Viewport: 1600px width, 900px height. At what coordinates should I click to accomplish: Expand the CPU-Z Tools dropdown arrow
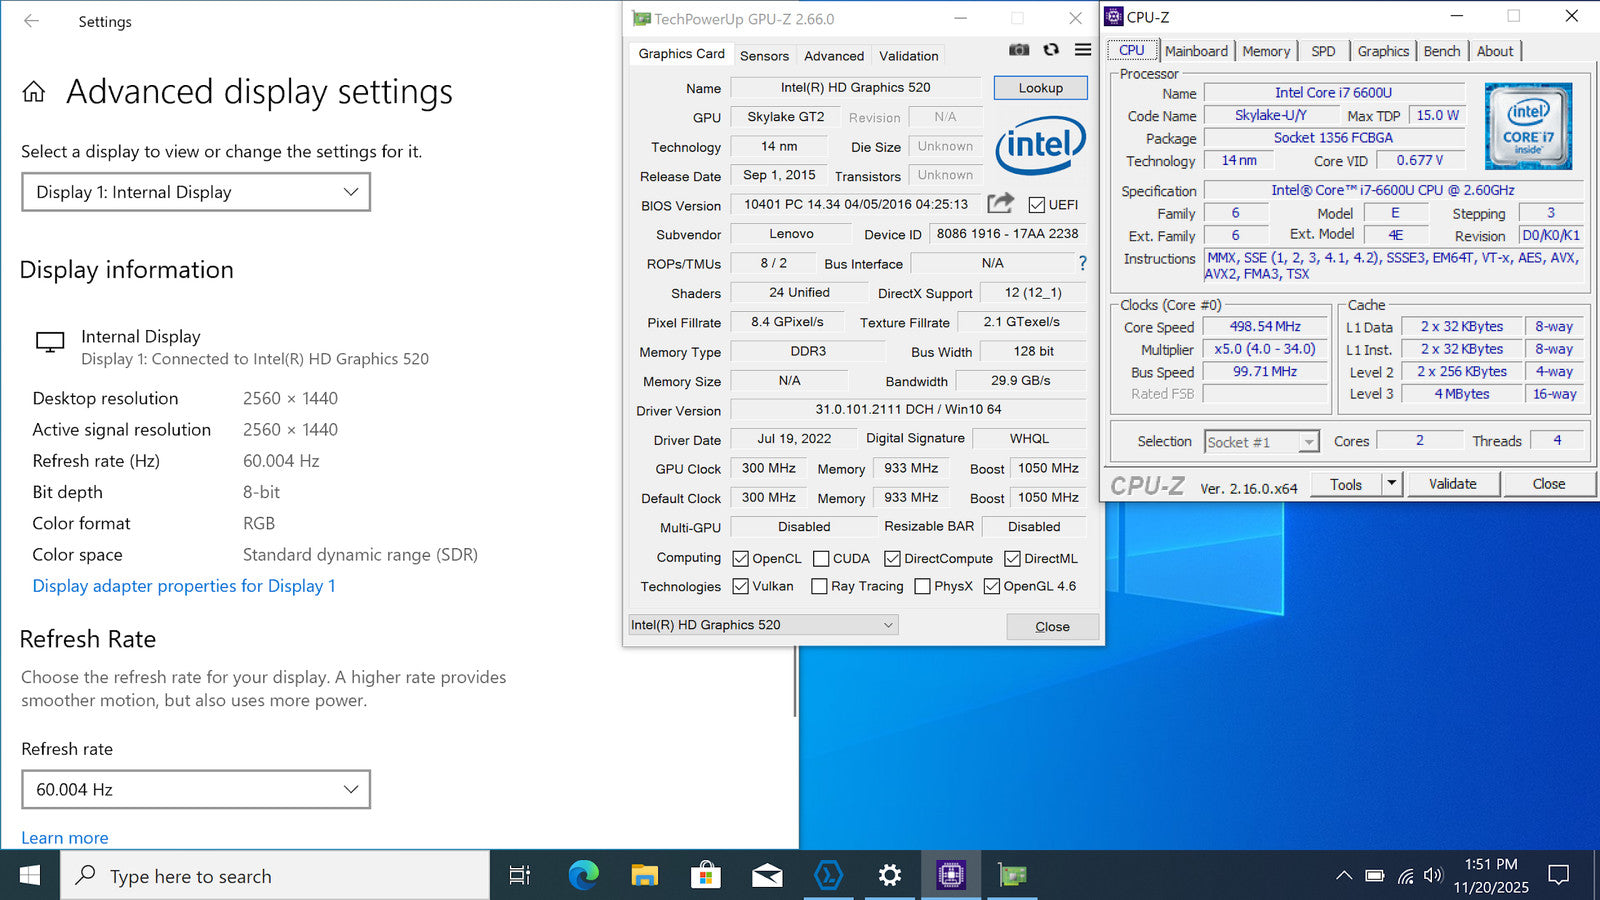1391,484
